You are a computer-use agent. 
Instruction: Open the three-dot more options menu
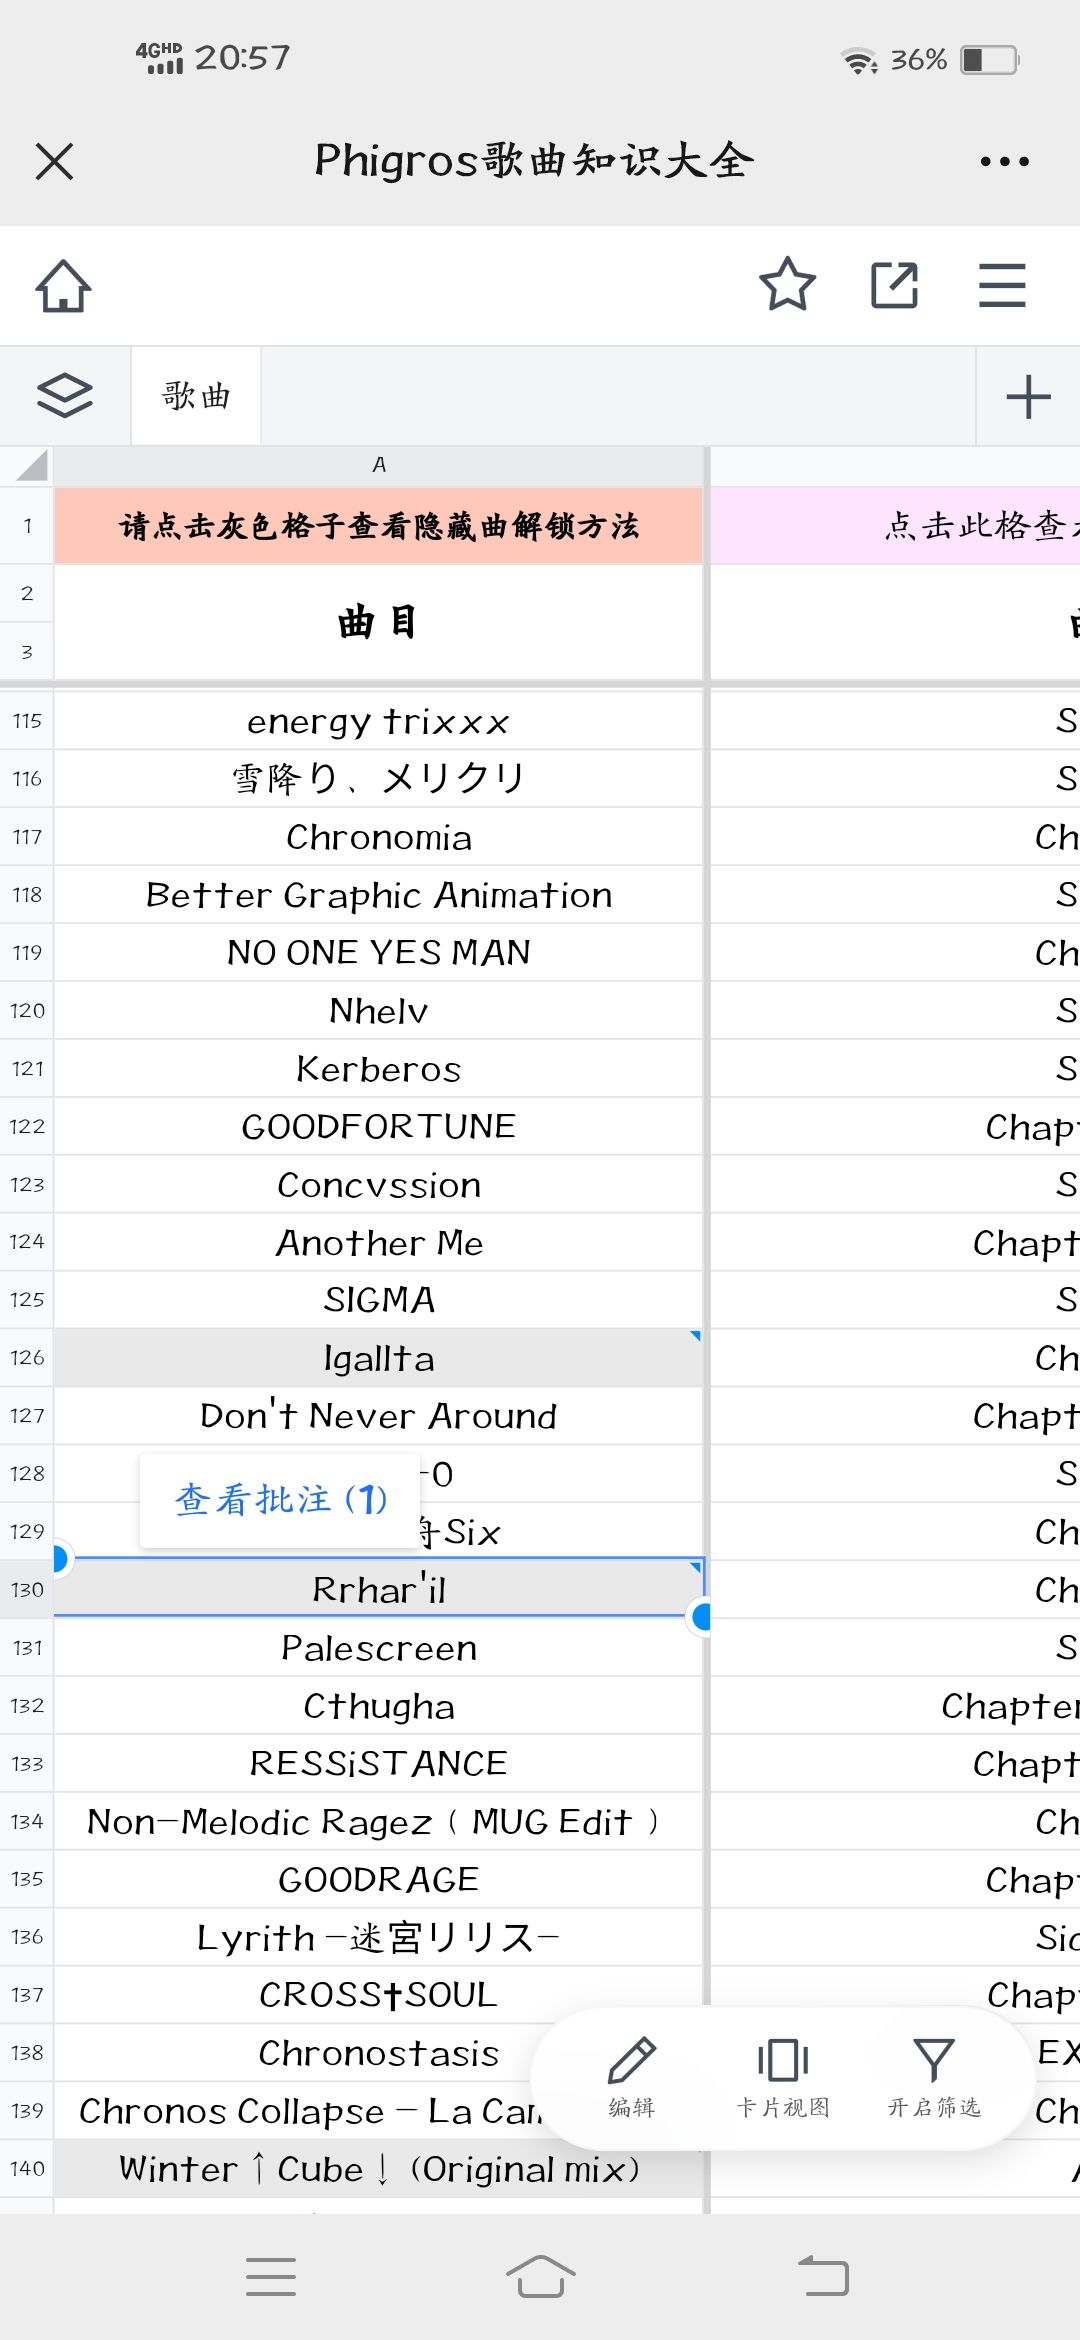point(1004,161)
